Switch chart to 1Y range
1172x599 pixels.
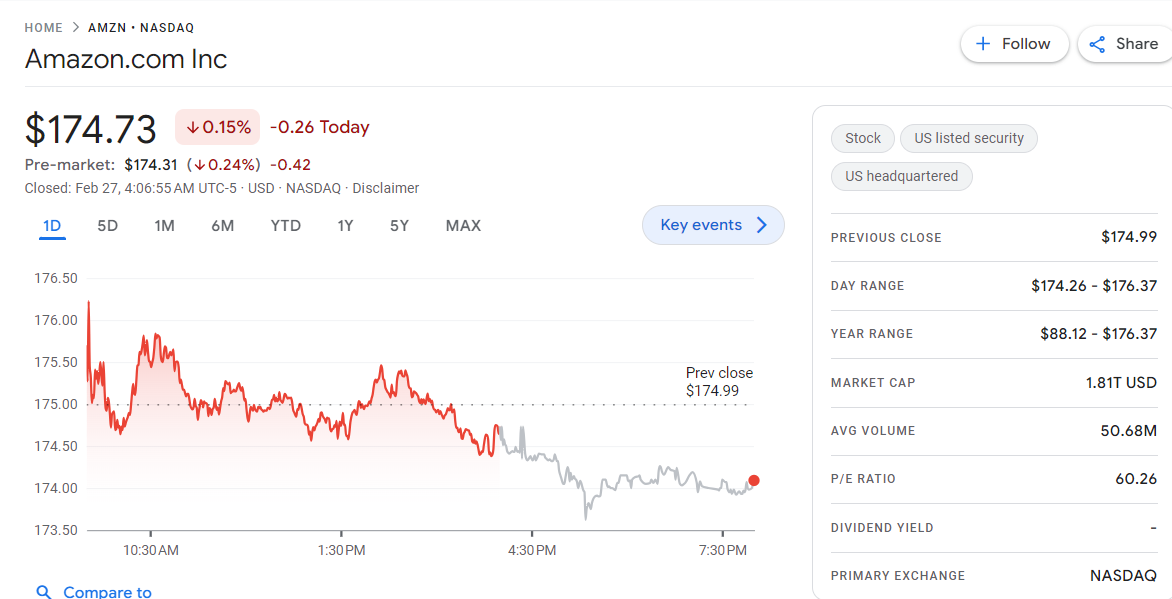[345, 226]
